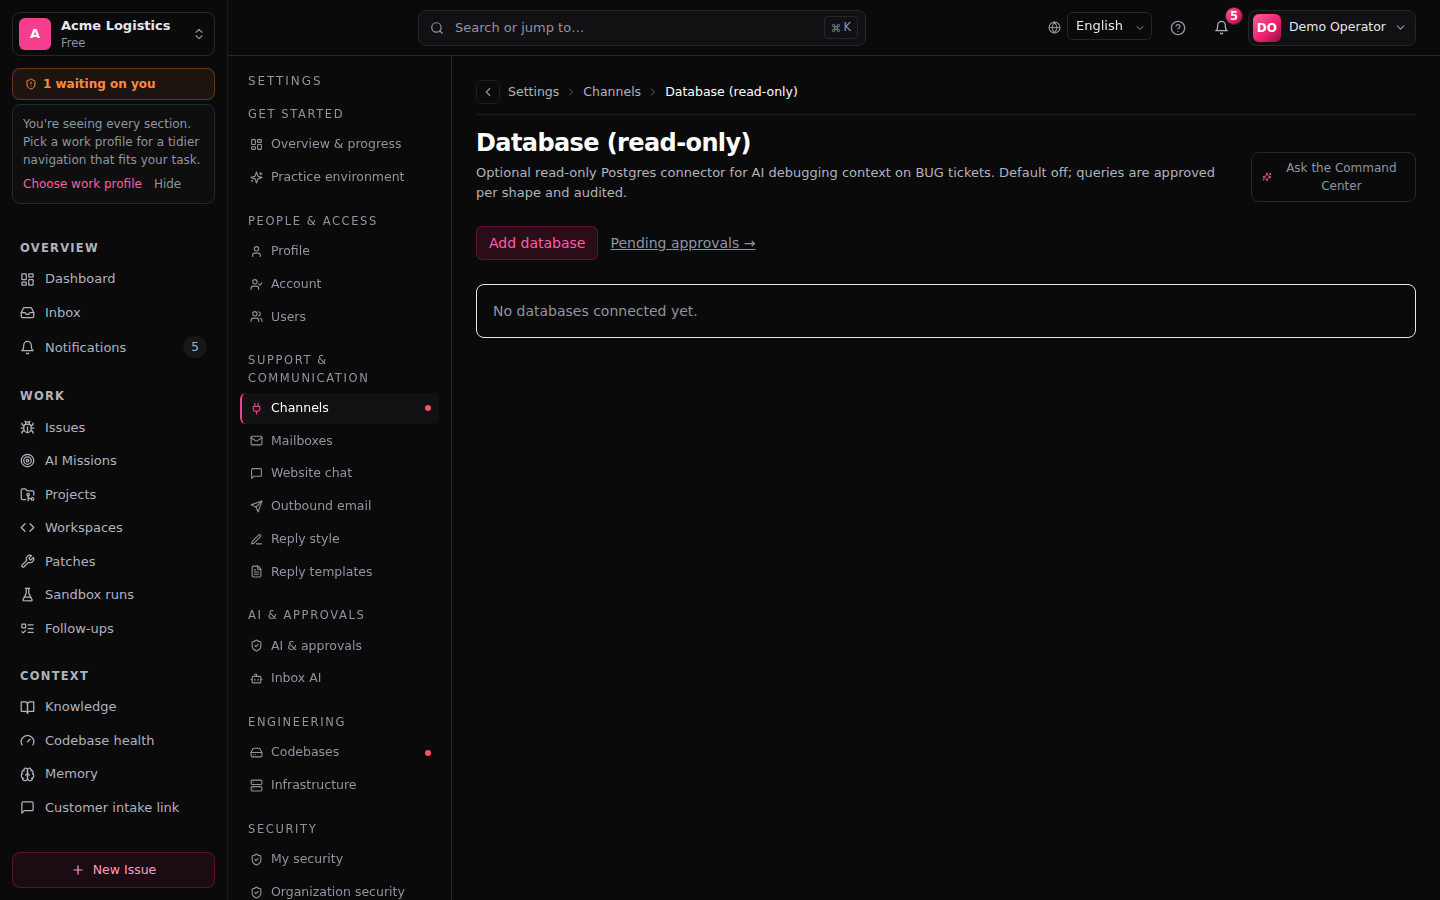
Task: Open the Inbox from the sidebar
Action: [x=113, y=313]
